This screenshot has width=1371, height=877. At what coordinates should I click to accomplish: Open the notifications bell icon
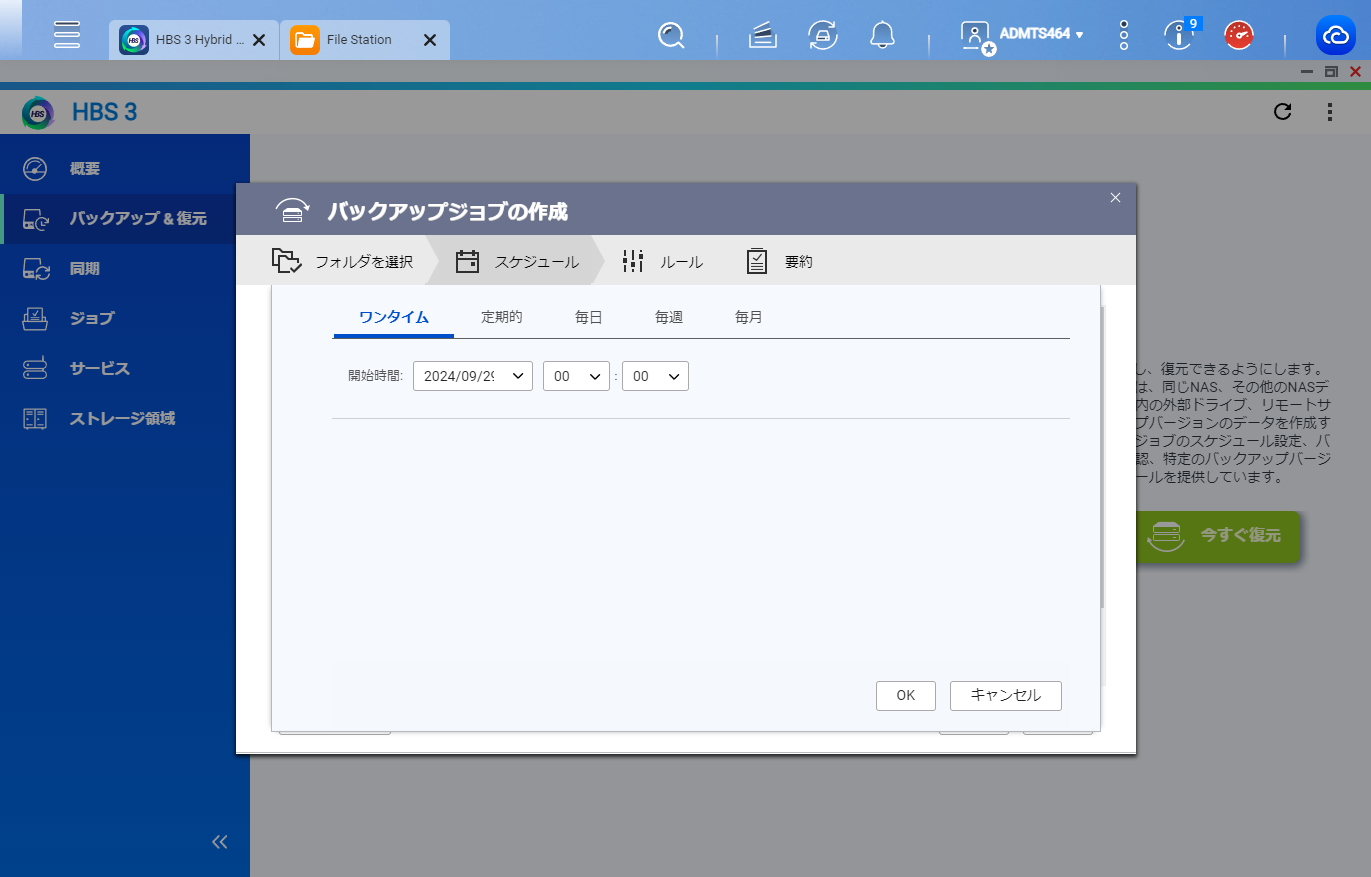pos(881,36)
